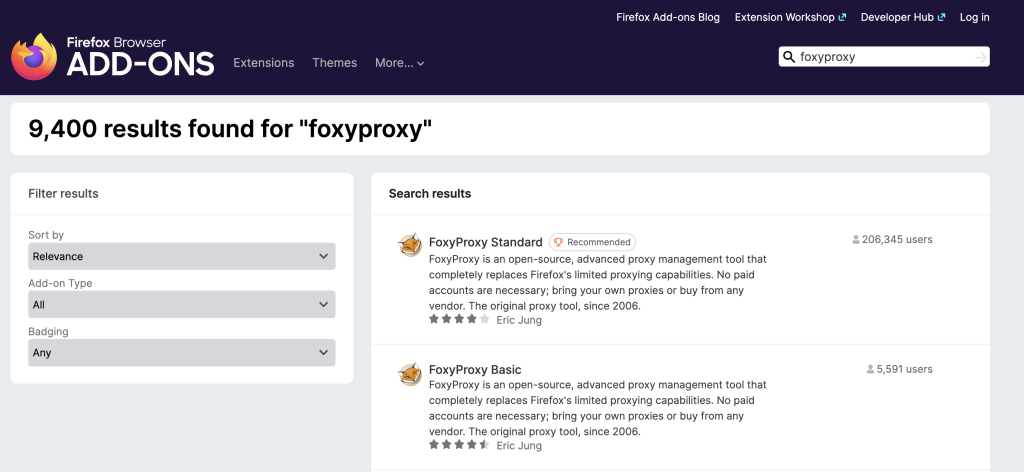Open the Firefox Add-ons Blog link
The height and width of the screenshot is (472, 1024).
(x=667, y=17)
